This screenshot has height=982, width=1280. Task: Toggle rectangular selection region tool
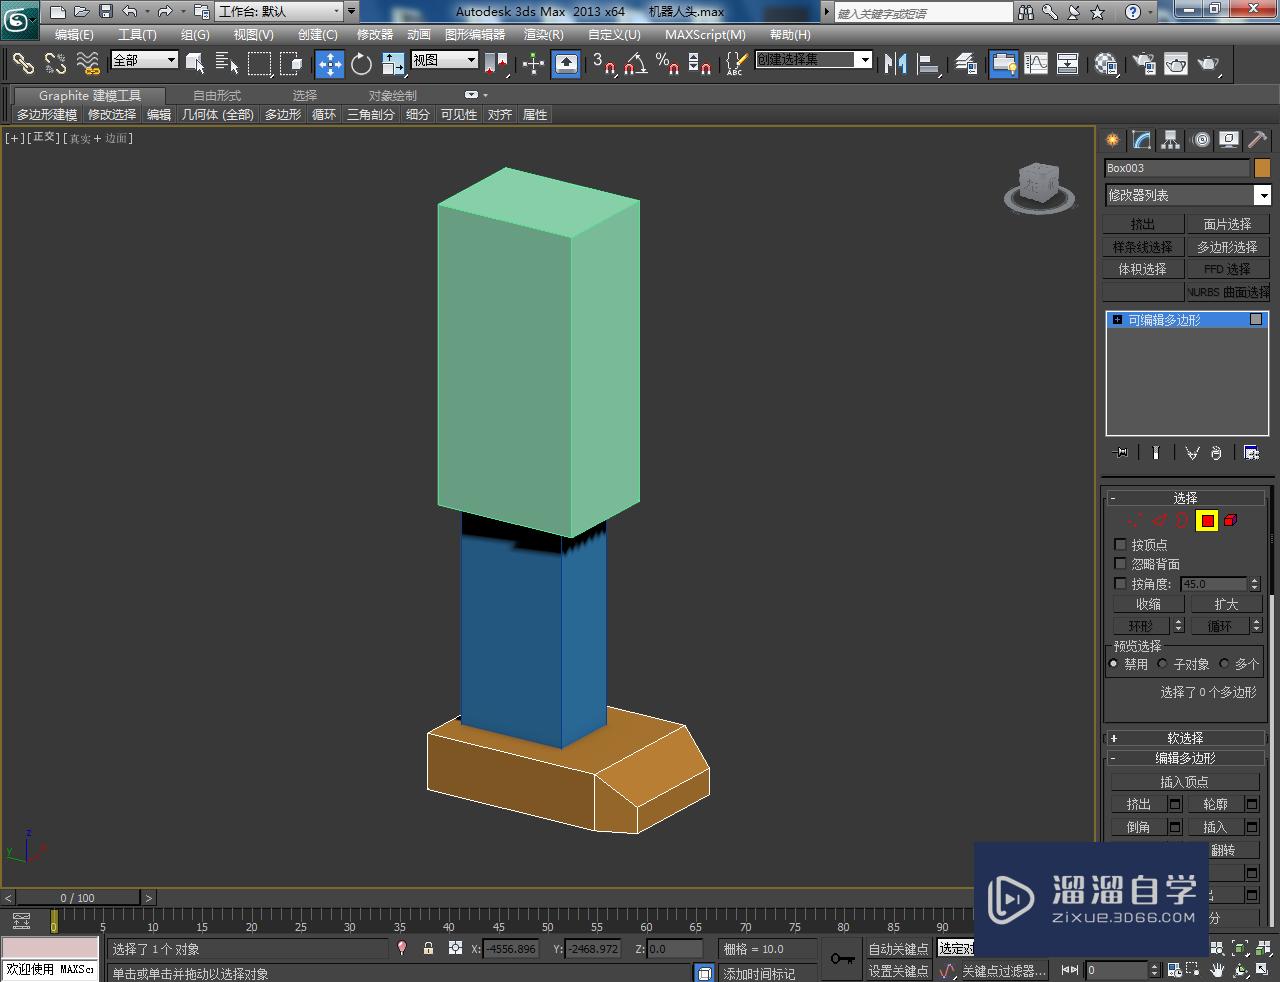pyautogui.click(x=259, y=64)
